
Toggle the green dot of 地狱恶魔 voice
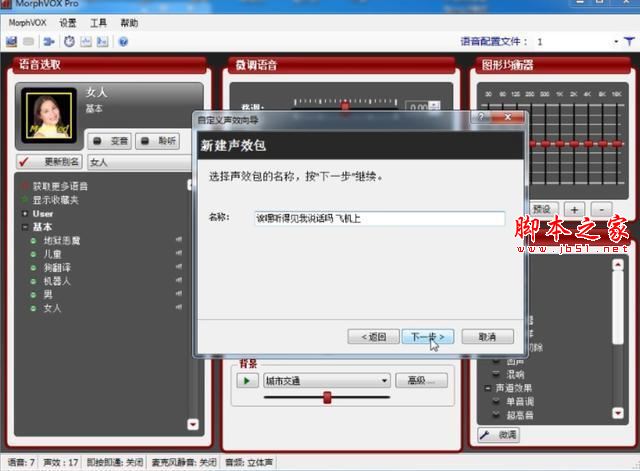point(33,241)
